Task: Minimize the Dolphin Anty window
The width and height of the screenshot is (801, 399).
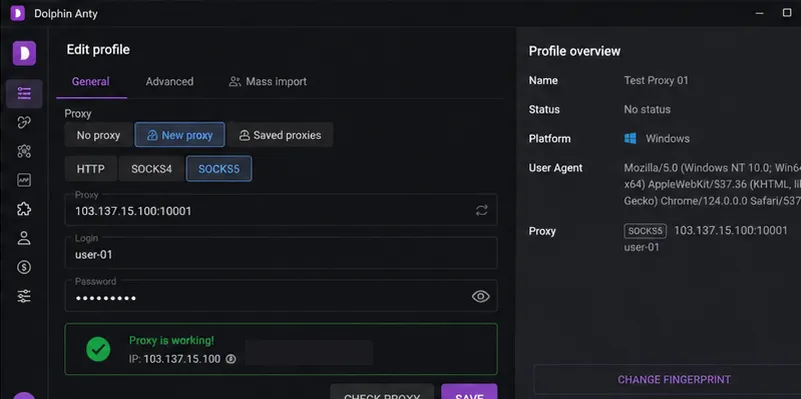Action: coord(760,13)
